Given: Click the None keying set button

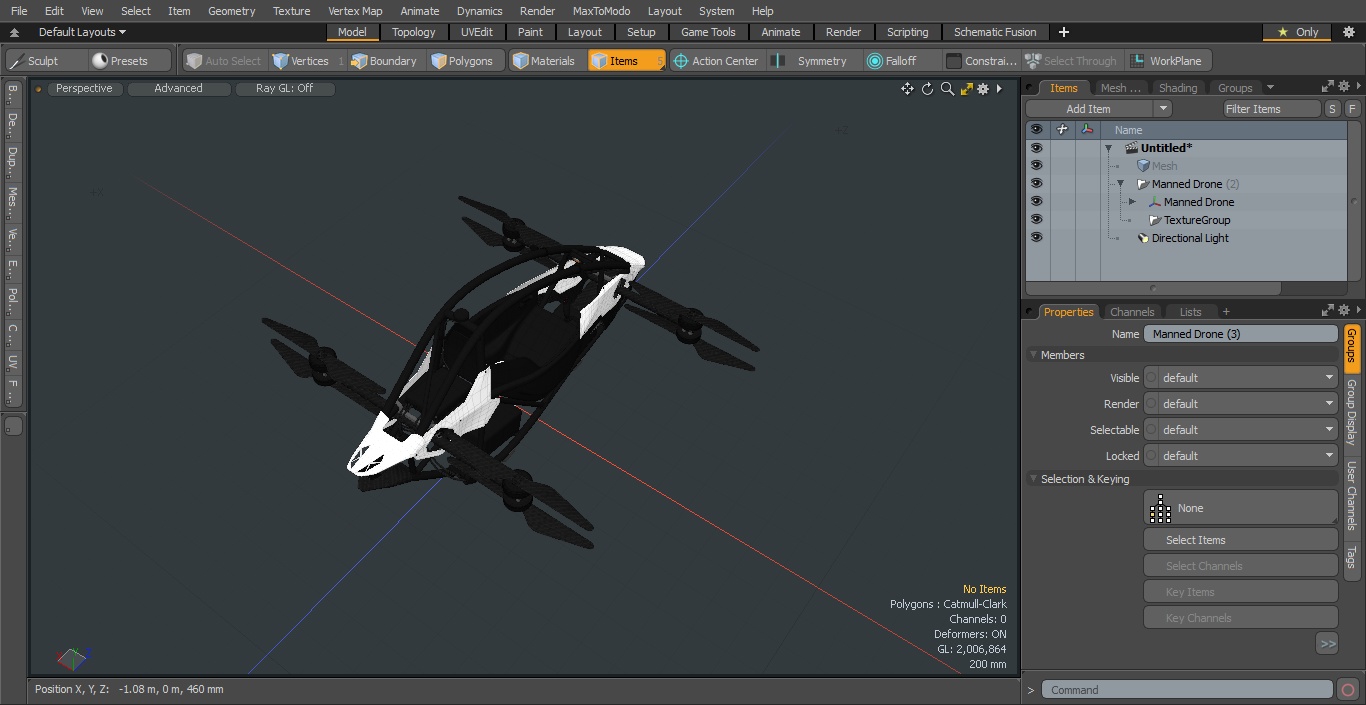Looking at the screenshot, I should 1240,508.
